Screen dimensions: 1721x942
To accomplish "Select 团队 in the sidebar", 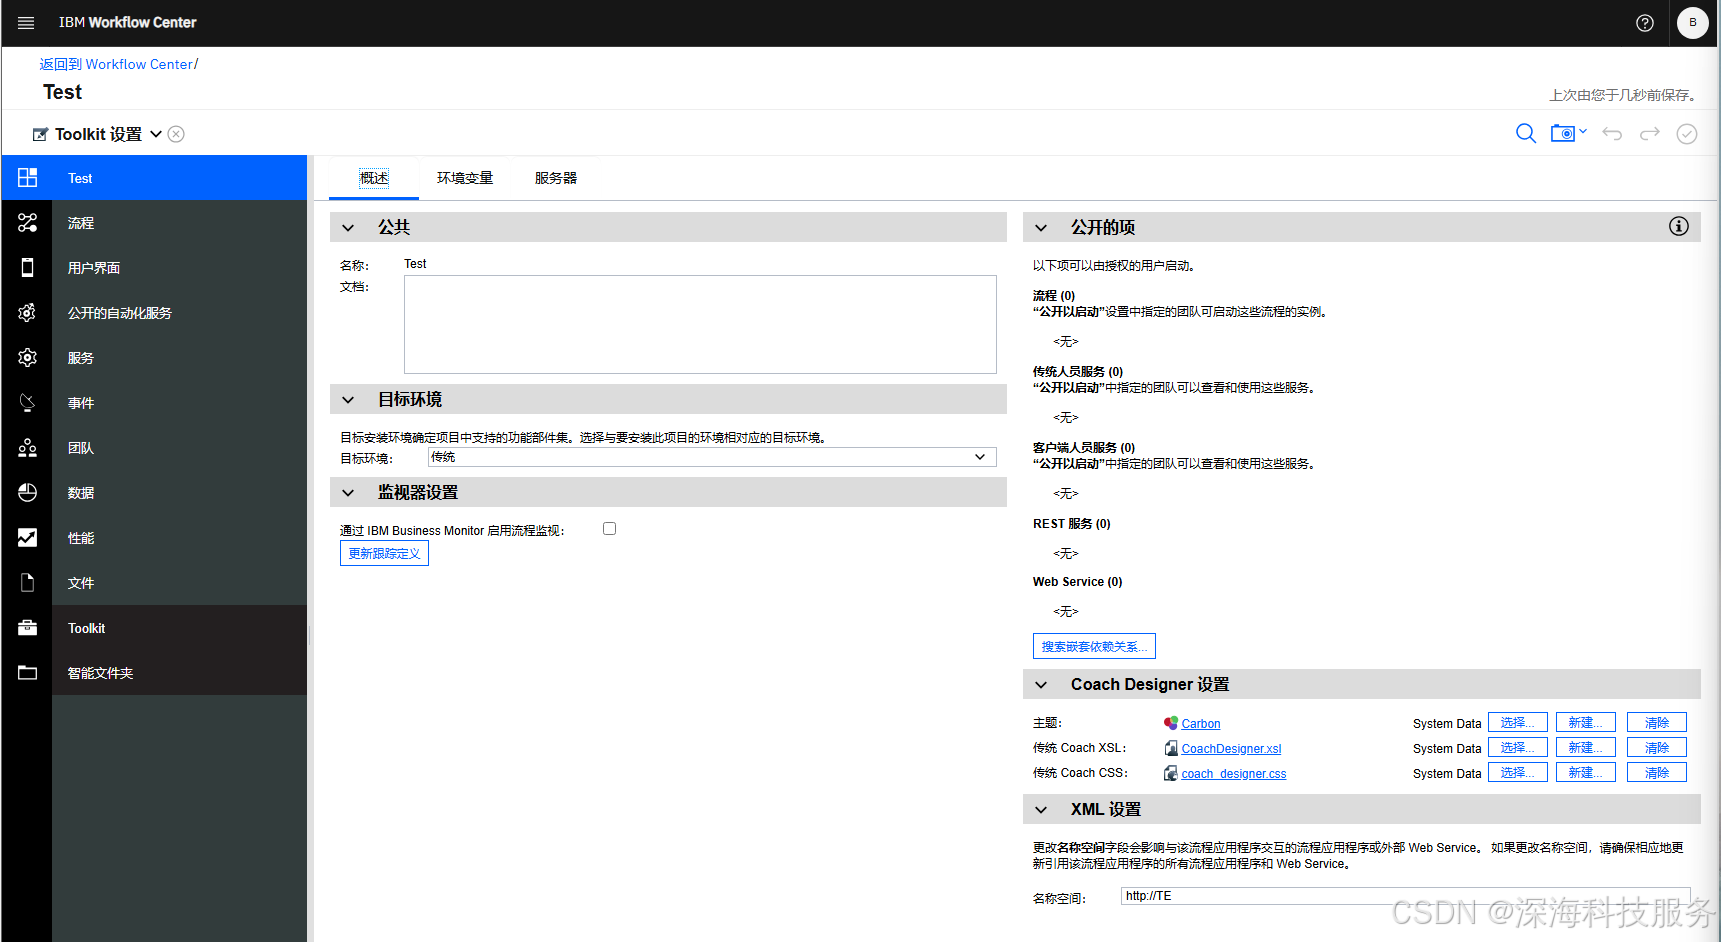I will [81, 448].
